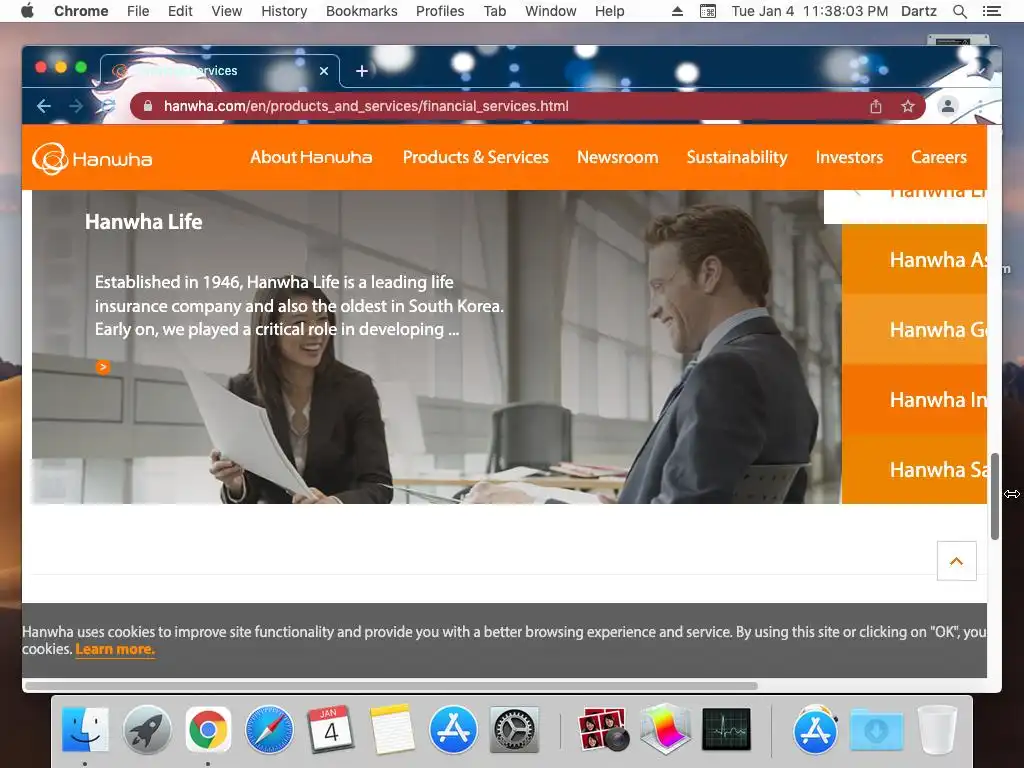
Task: Launch Photo Booth from the dock
Action: click(x=603, y=729)
